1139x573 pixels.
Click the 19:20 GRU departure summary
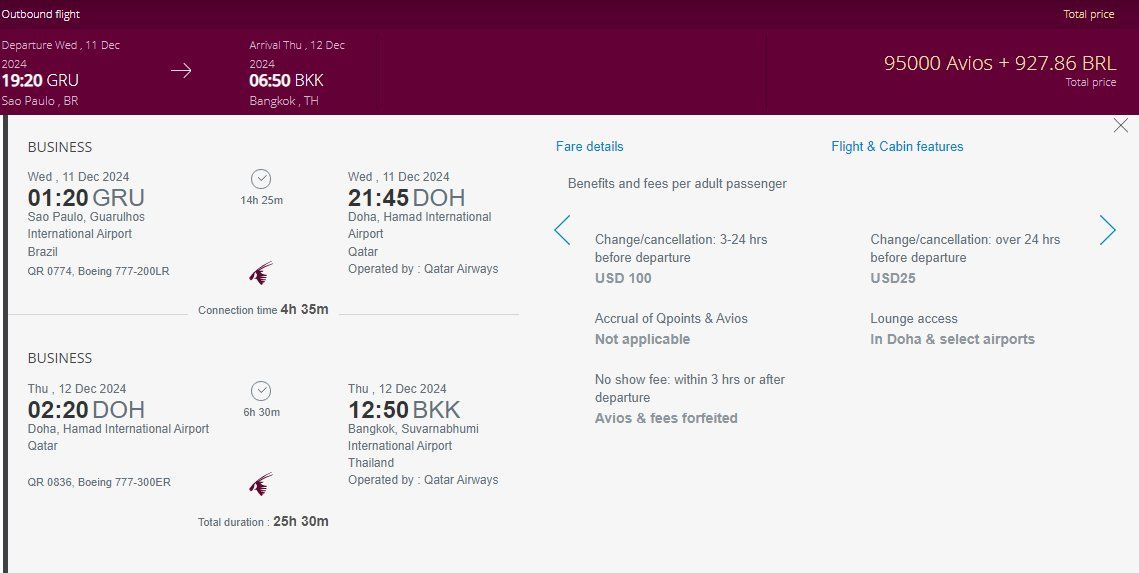pos(40,81)
